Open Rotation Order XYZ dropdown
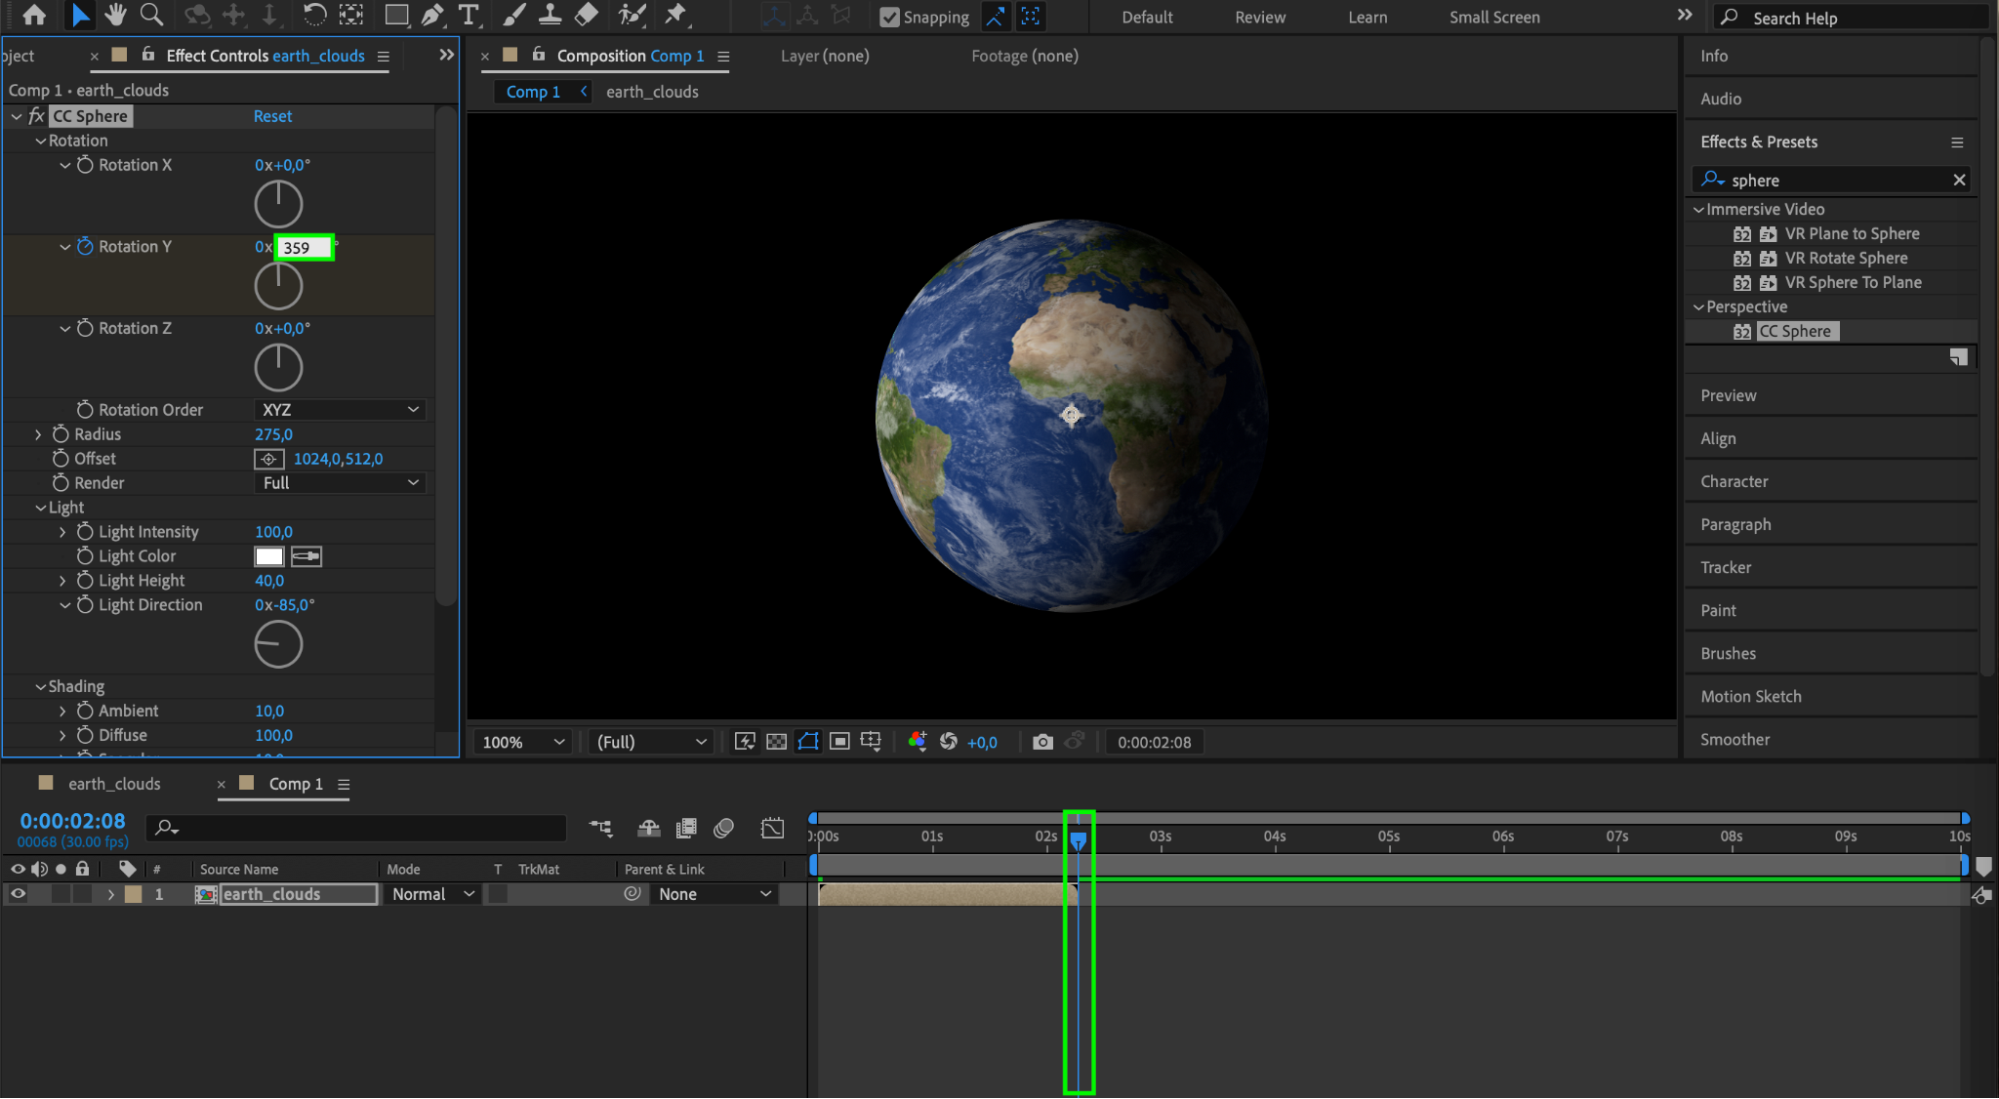The image size is (1999, 1099). click(x=340, y=410)
